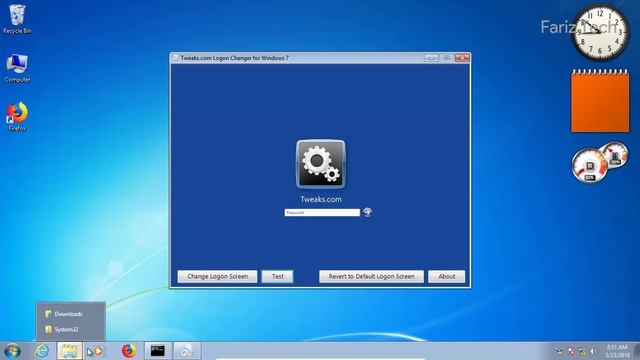Click the volume speaker tray icon
The height and width of the screenshot is (360, 640).
(x=592, y=351)
